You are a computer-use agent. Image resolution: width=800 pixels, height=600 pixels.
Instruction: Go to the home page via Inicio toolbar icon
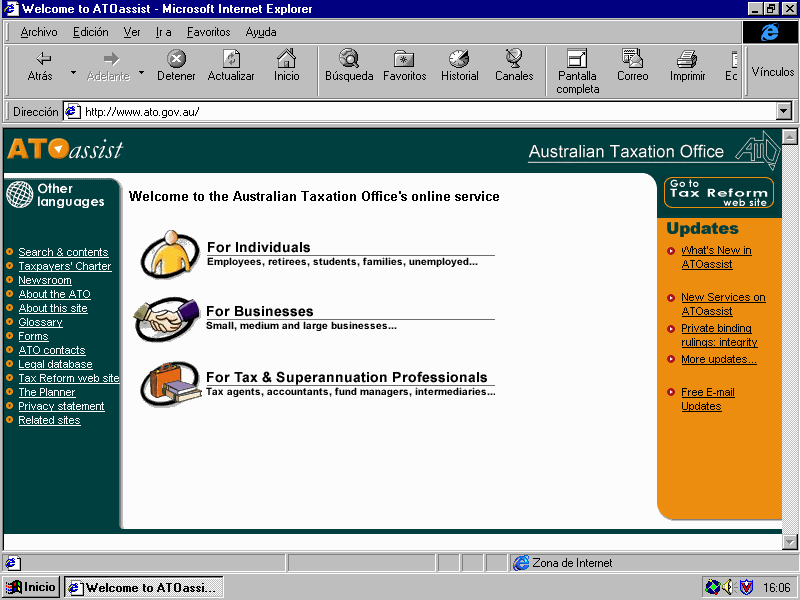(286, 66)
